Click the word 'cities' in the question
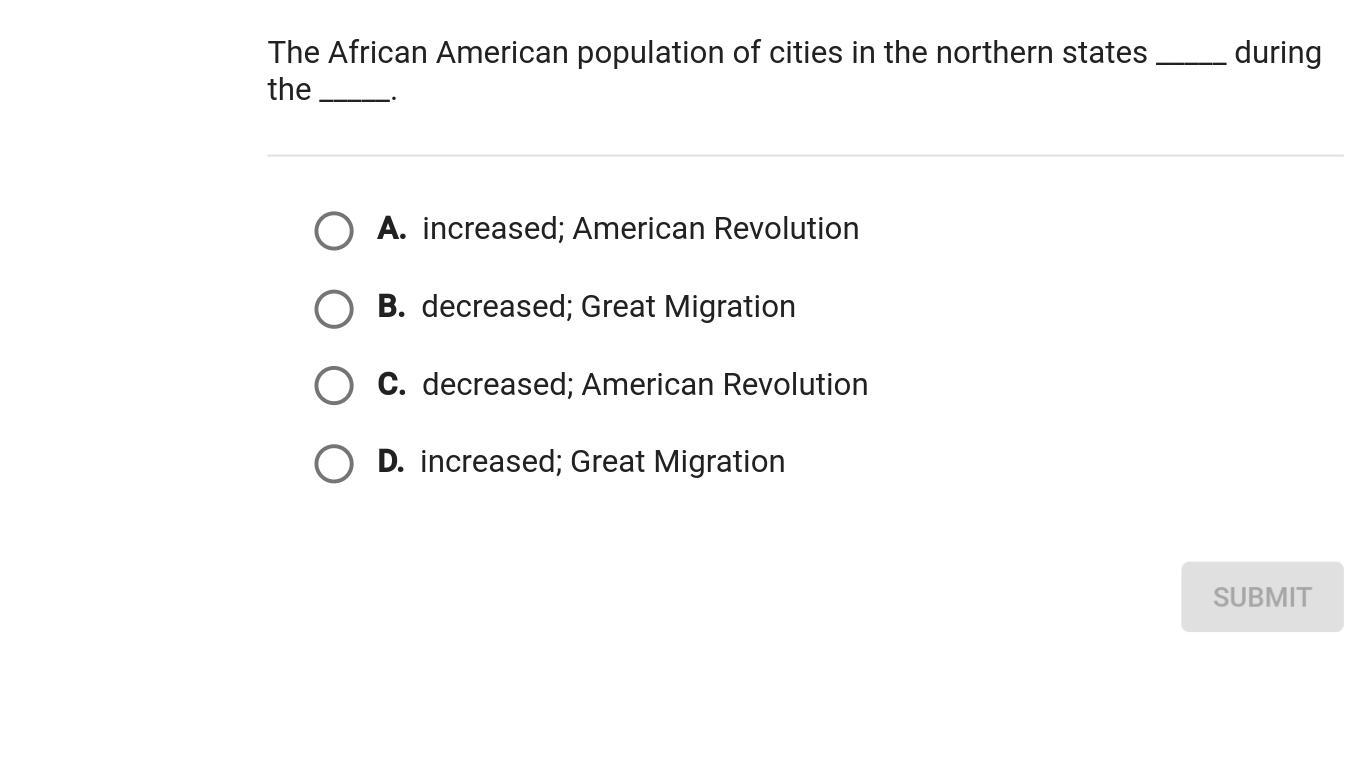This screenshot has width=1366, height=768. (x=805, y=53)
